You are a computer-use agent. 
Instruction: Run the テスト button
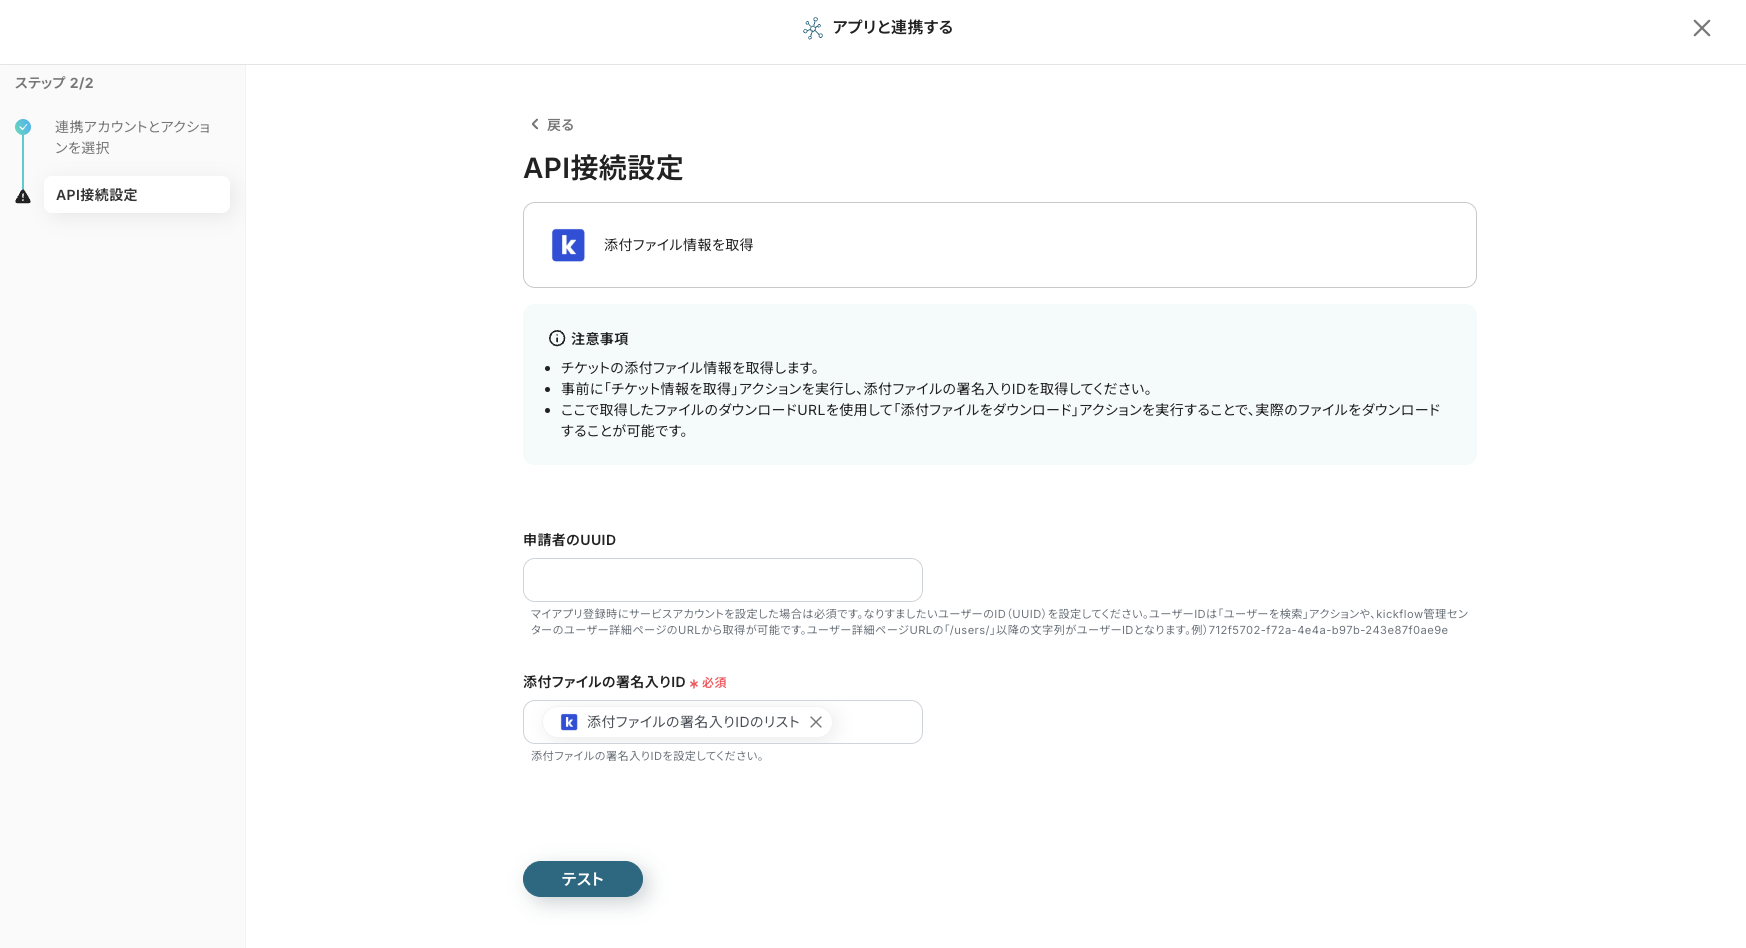583,879
